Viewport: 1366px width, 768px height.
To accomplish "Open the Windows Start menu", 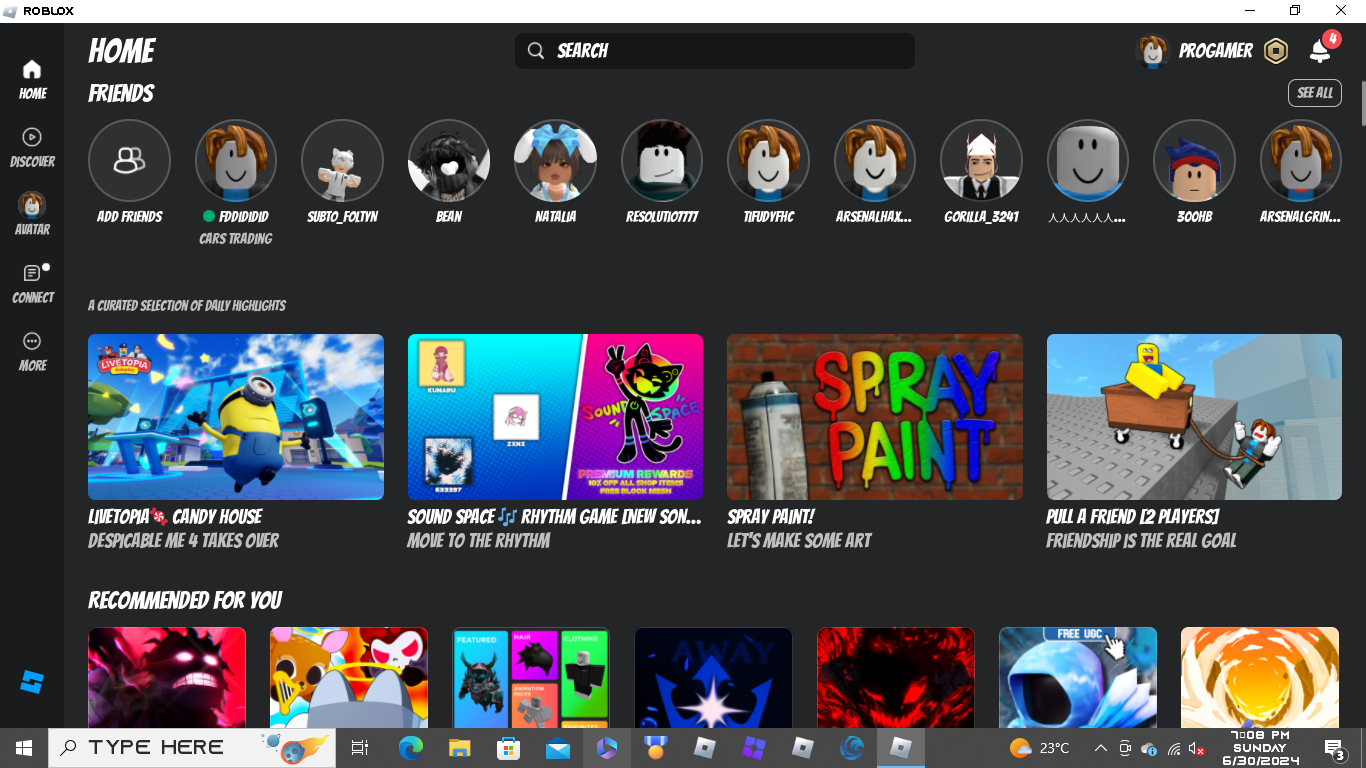I will click(x=24, y=747).
